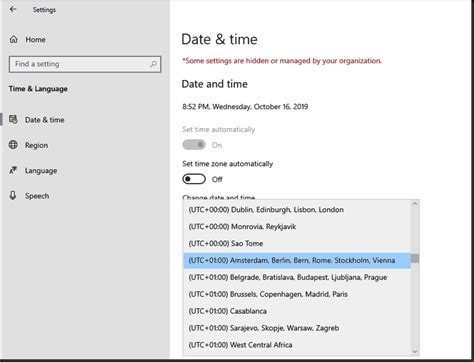Open Home label in sidebar
Image resolution: width=474 pixels, height=362 pixels.
click(x=35, y=39)
